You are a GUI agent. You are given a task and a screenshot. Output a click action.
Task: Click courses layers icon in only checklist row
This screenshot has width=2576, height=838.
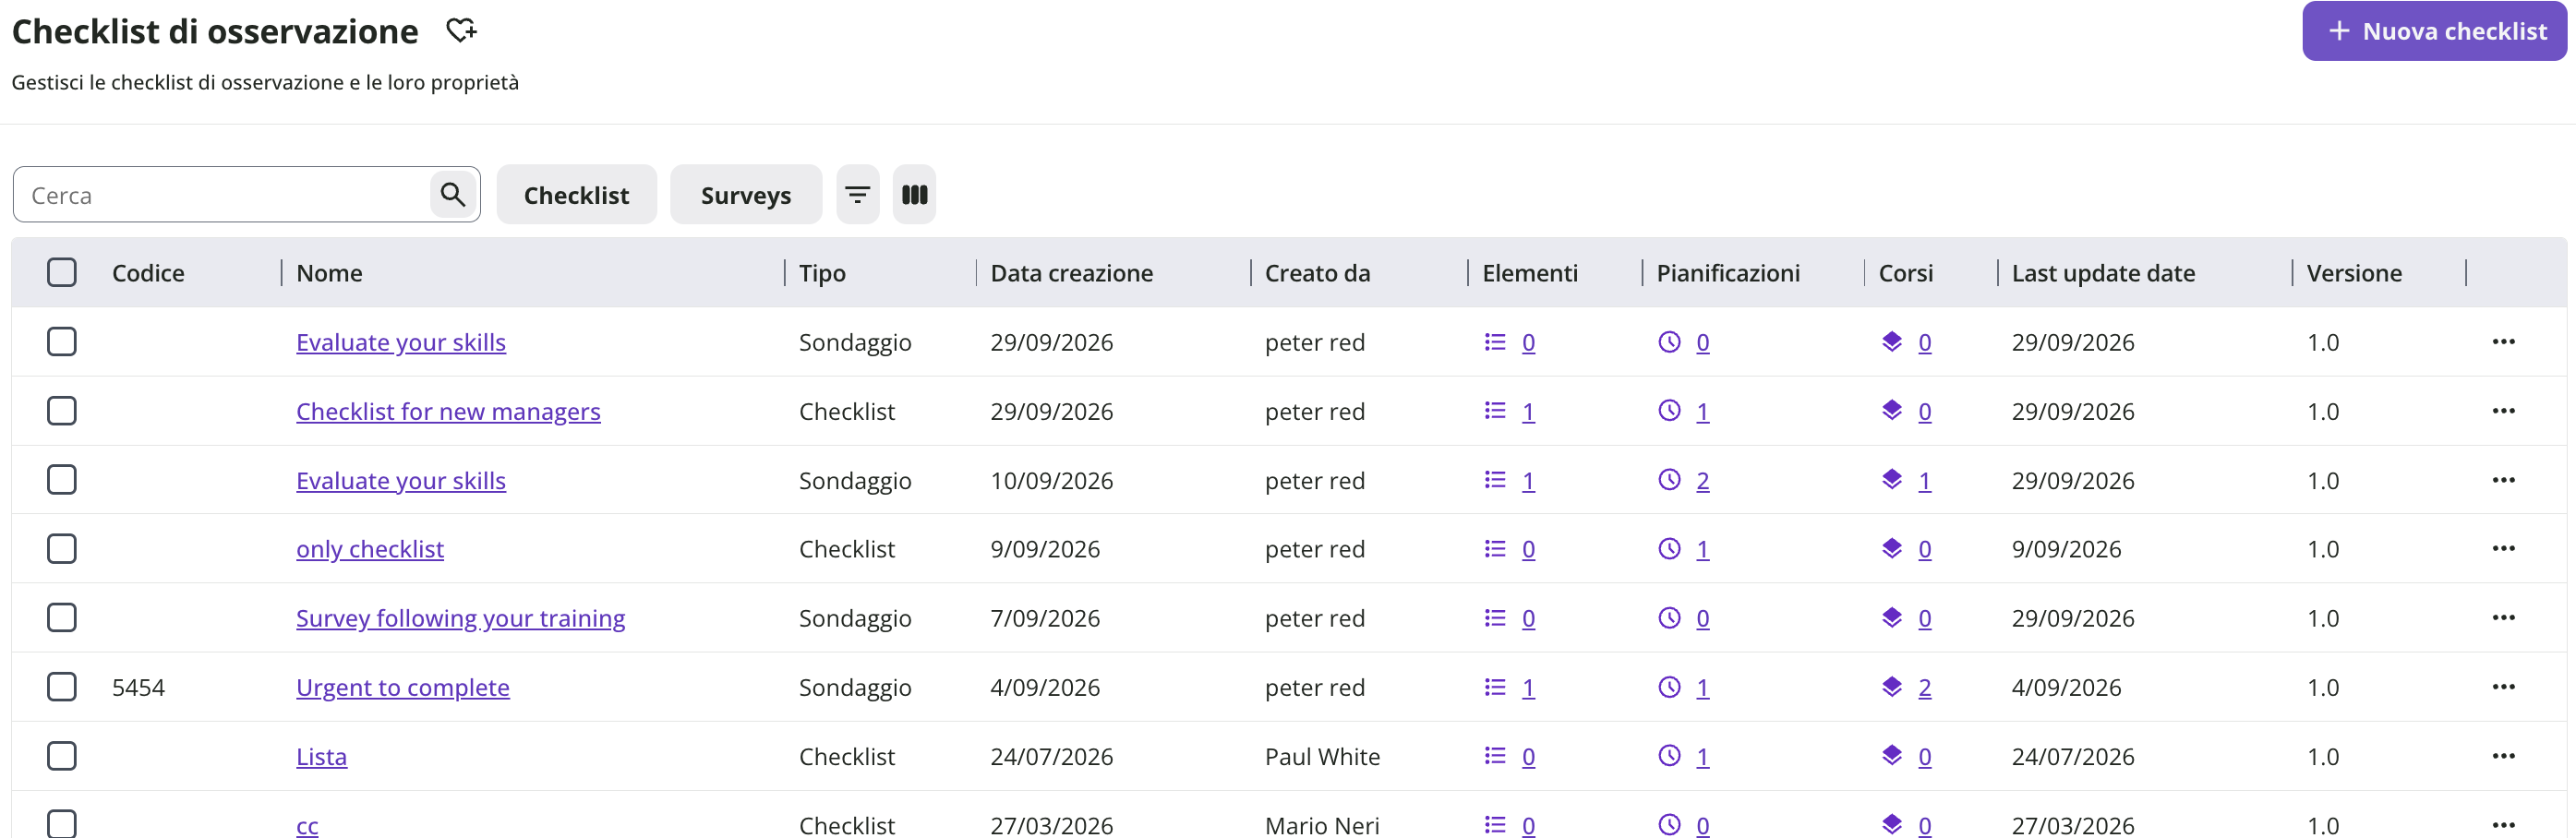pyautogui.click(x=1891, y=548)
